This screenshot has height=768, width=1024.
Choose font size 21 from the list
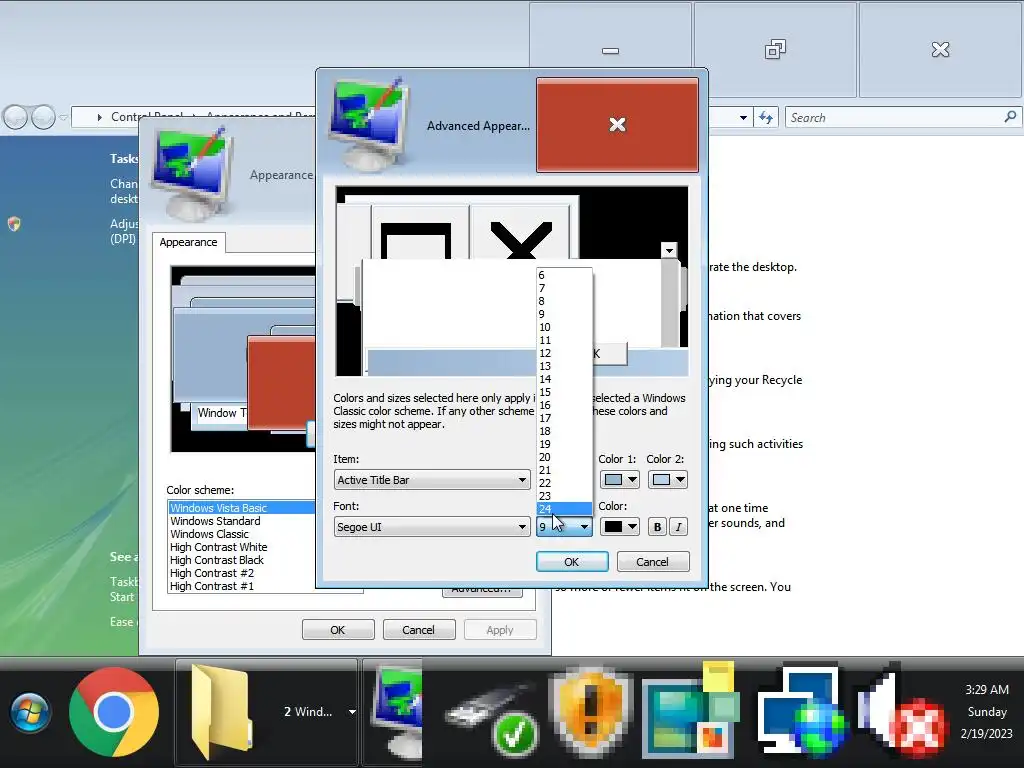[x=564, y=470]
